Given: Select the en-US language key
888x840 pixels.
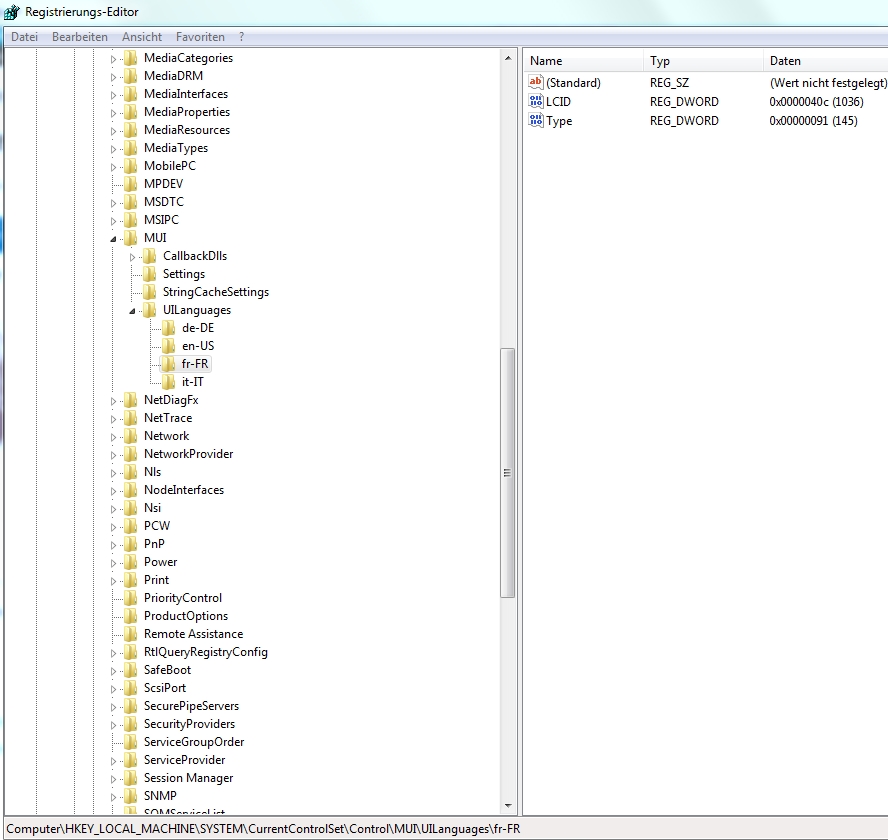Looking at the screenshot, I should [x=198, y=346].
